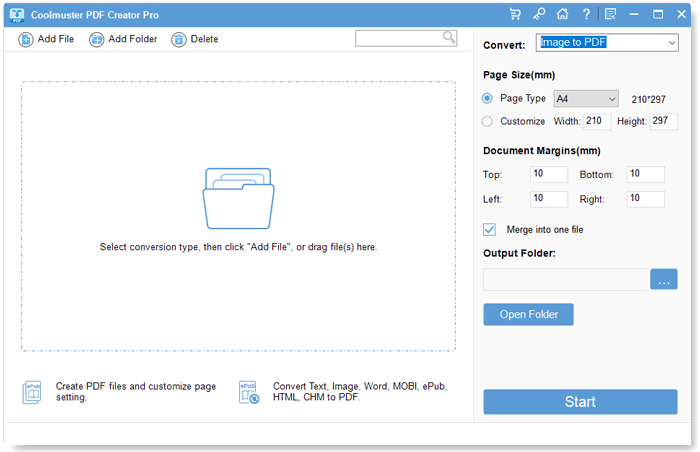Click the Coolmuster app logo icon

pyautogui.click(x=17, y=15)
